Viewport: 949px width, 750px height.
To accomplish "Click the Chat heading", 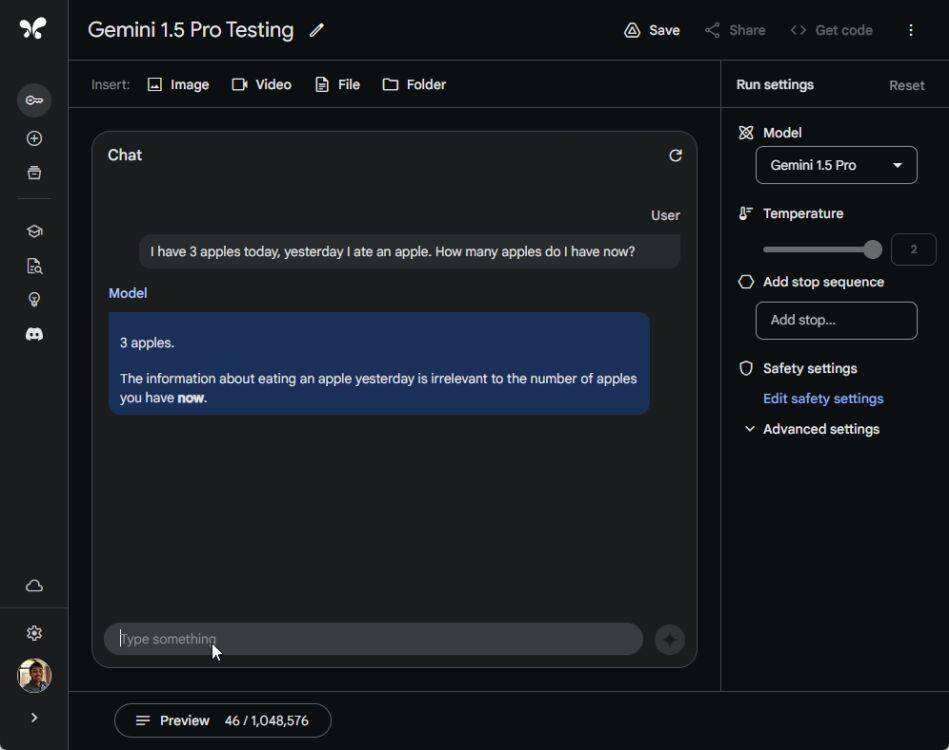I will (125, 156).
